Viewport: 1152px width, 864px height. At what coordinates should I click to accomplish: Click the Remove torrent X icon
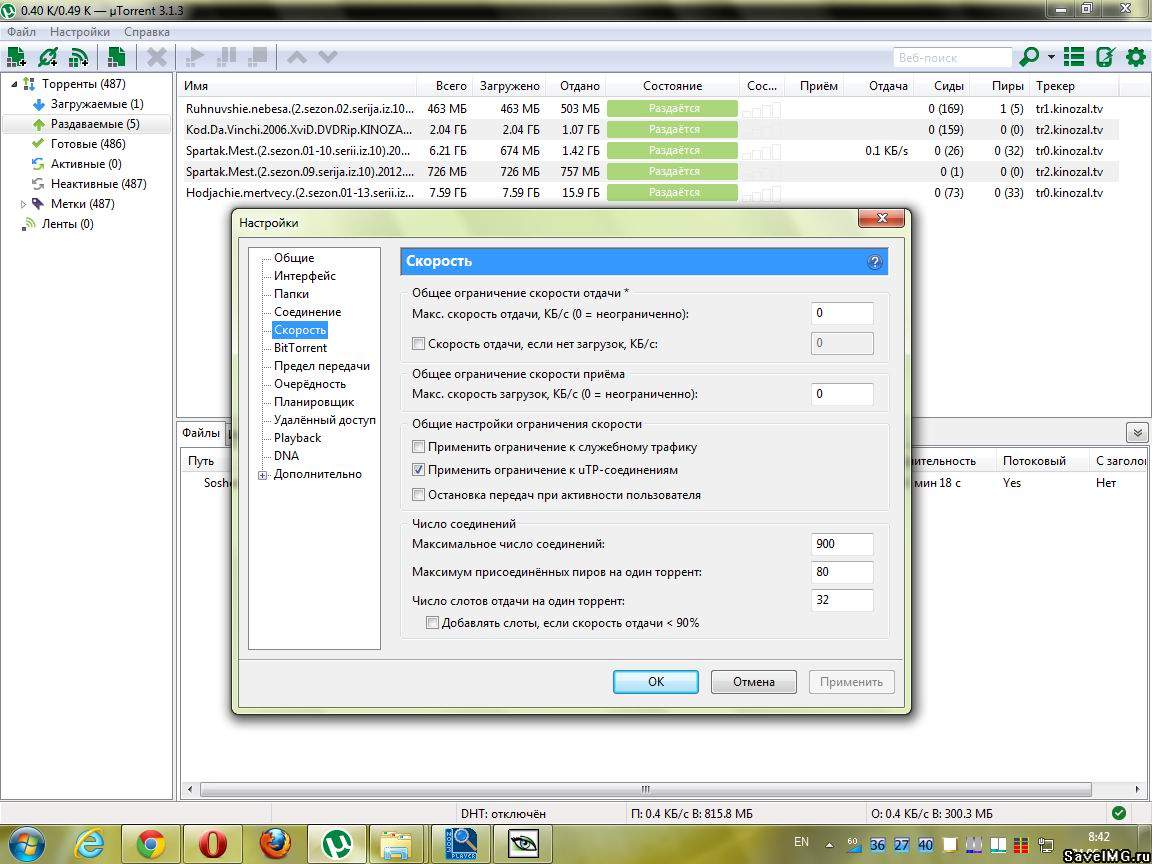click(x=156, y=57)
